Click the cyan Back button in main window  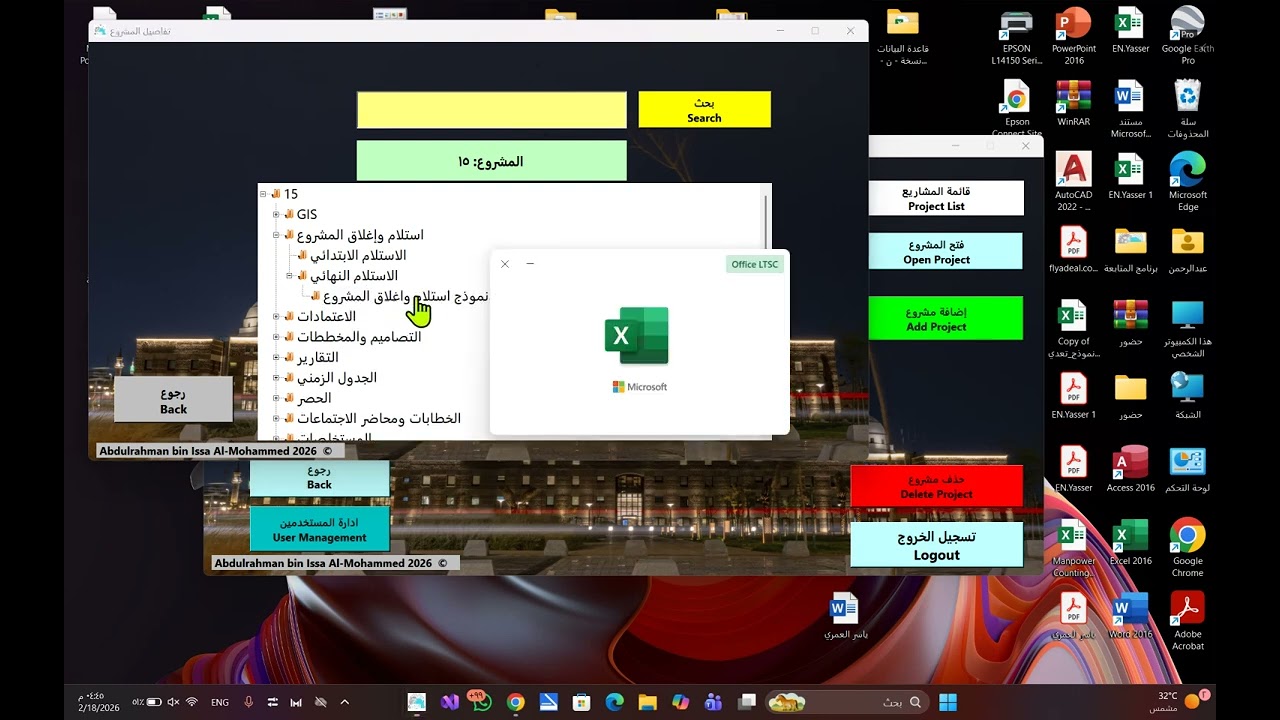(319, 478)
